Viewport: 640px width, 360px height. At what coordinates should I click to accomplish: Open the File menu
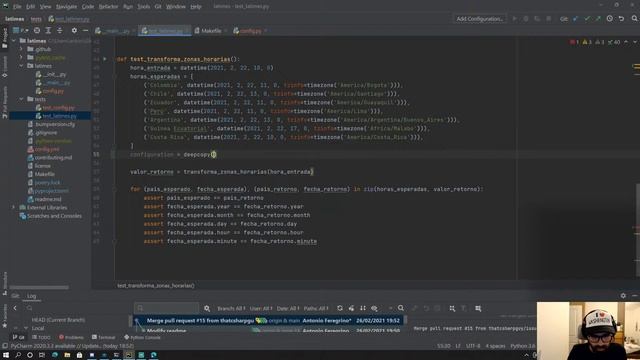tap(17, 7)
